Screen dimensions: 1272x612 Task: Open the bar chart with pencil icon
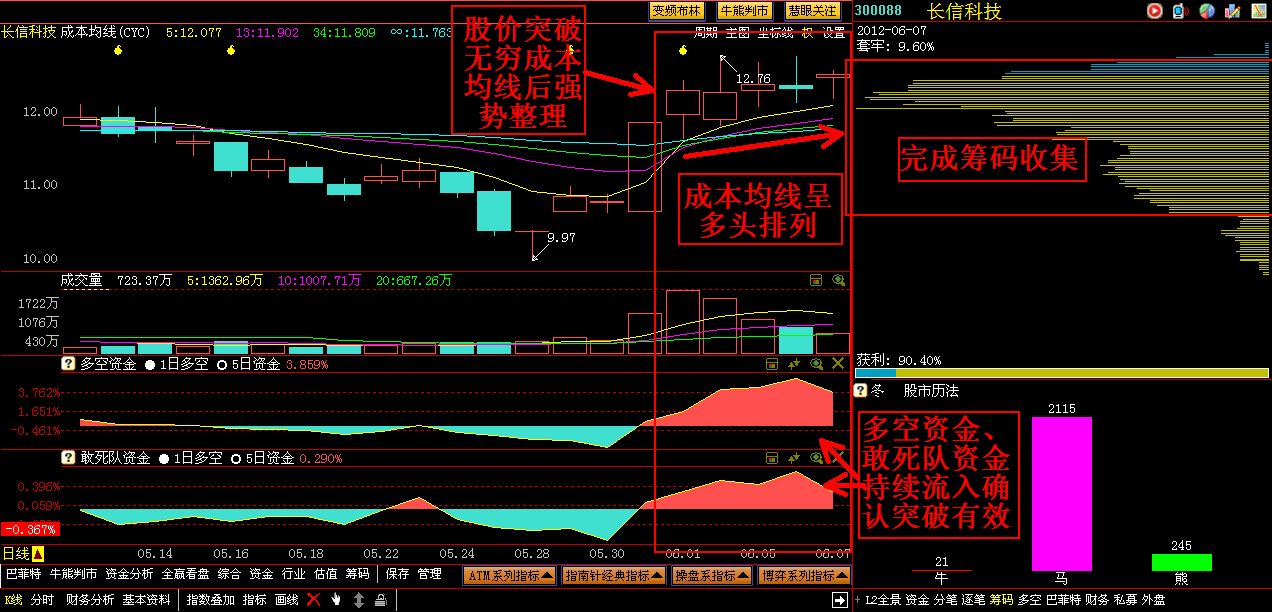point(1232,11)
